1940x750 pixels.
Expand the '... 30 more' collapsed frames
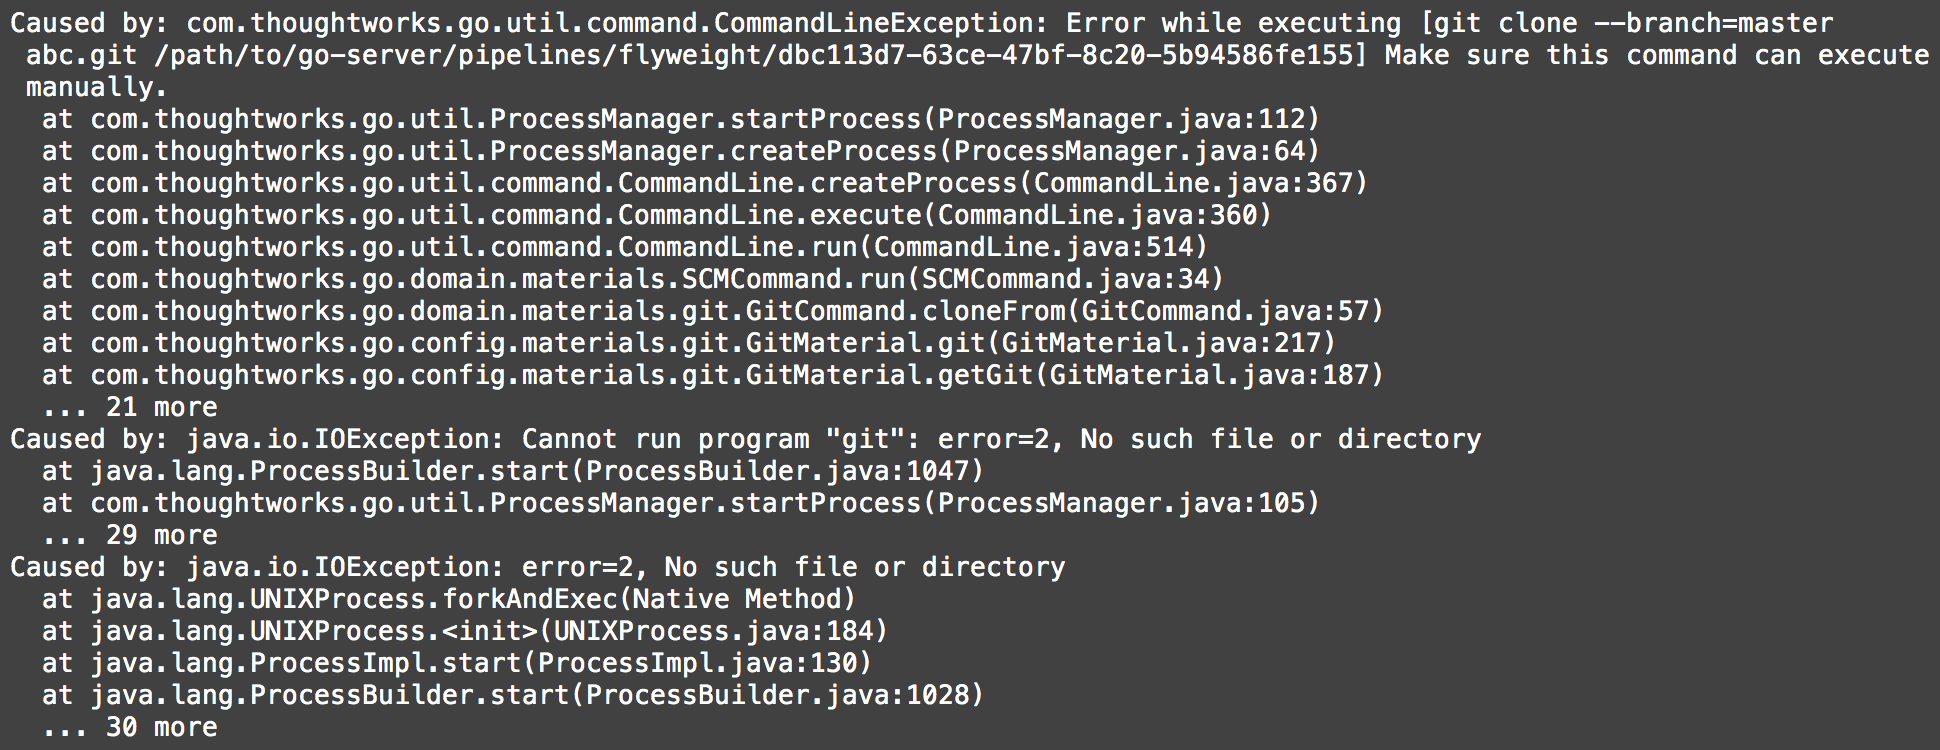click(x=130, y=727)
